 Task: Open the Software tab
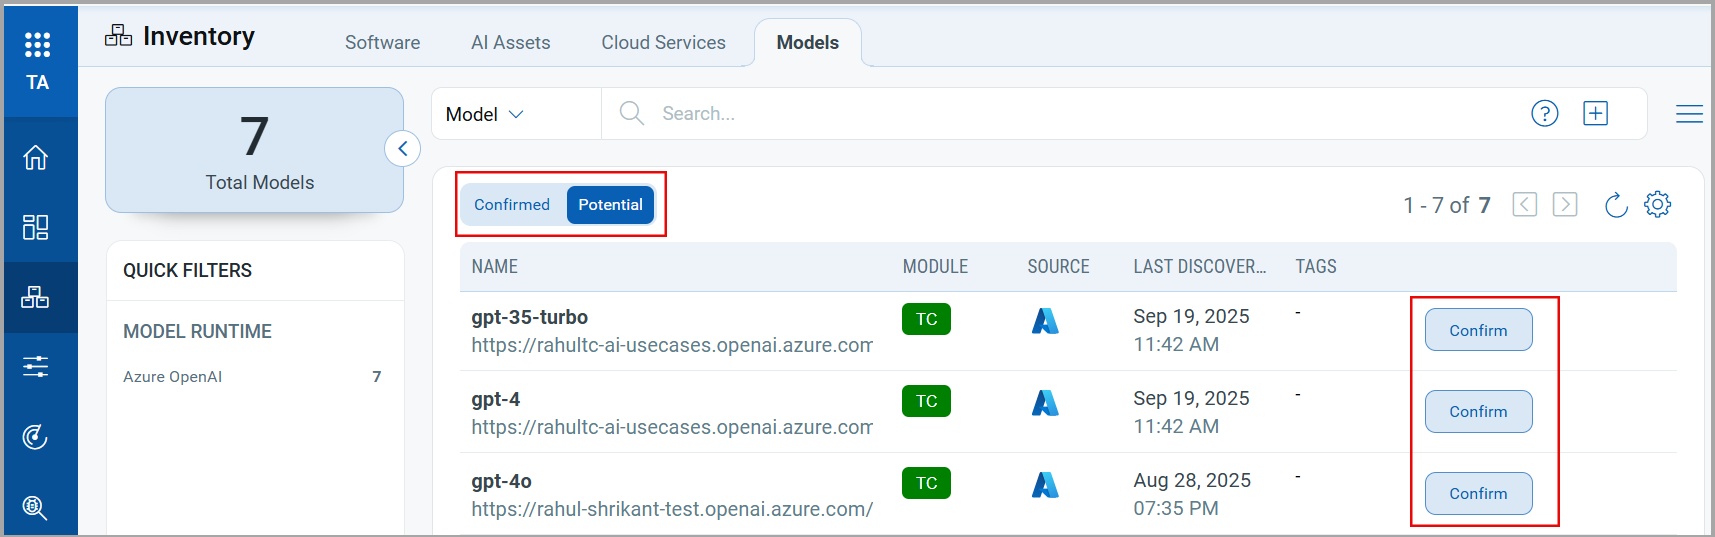[x=382, y=43]
